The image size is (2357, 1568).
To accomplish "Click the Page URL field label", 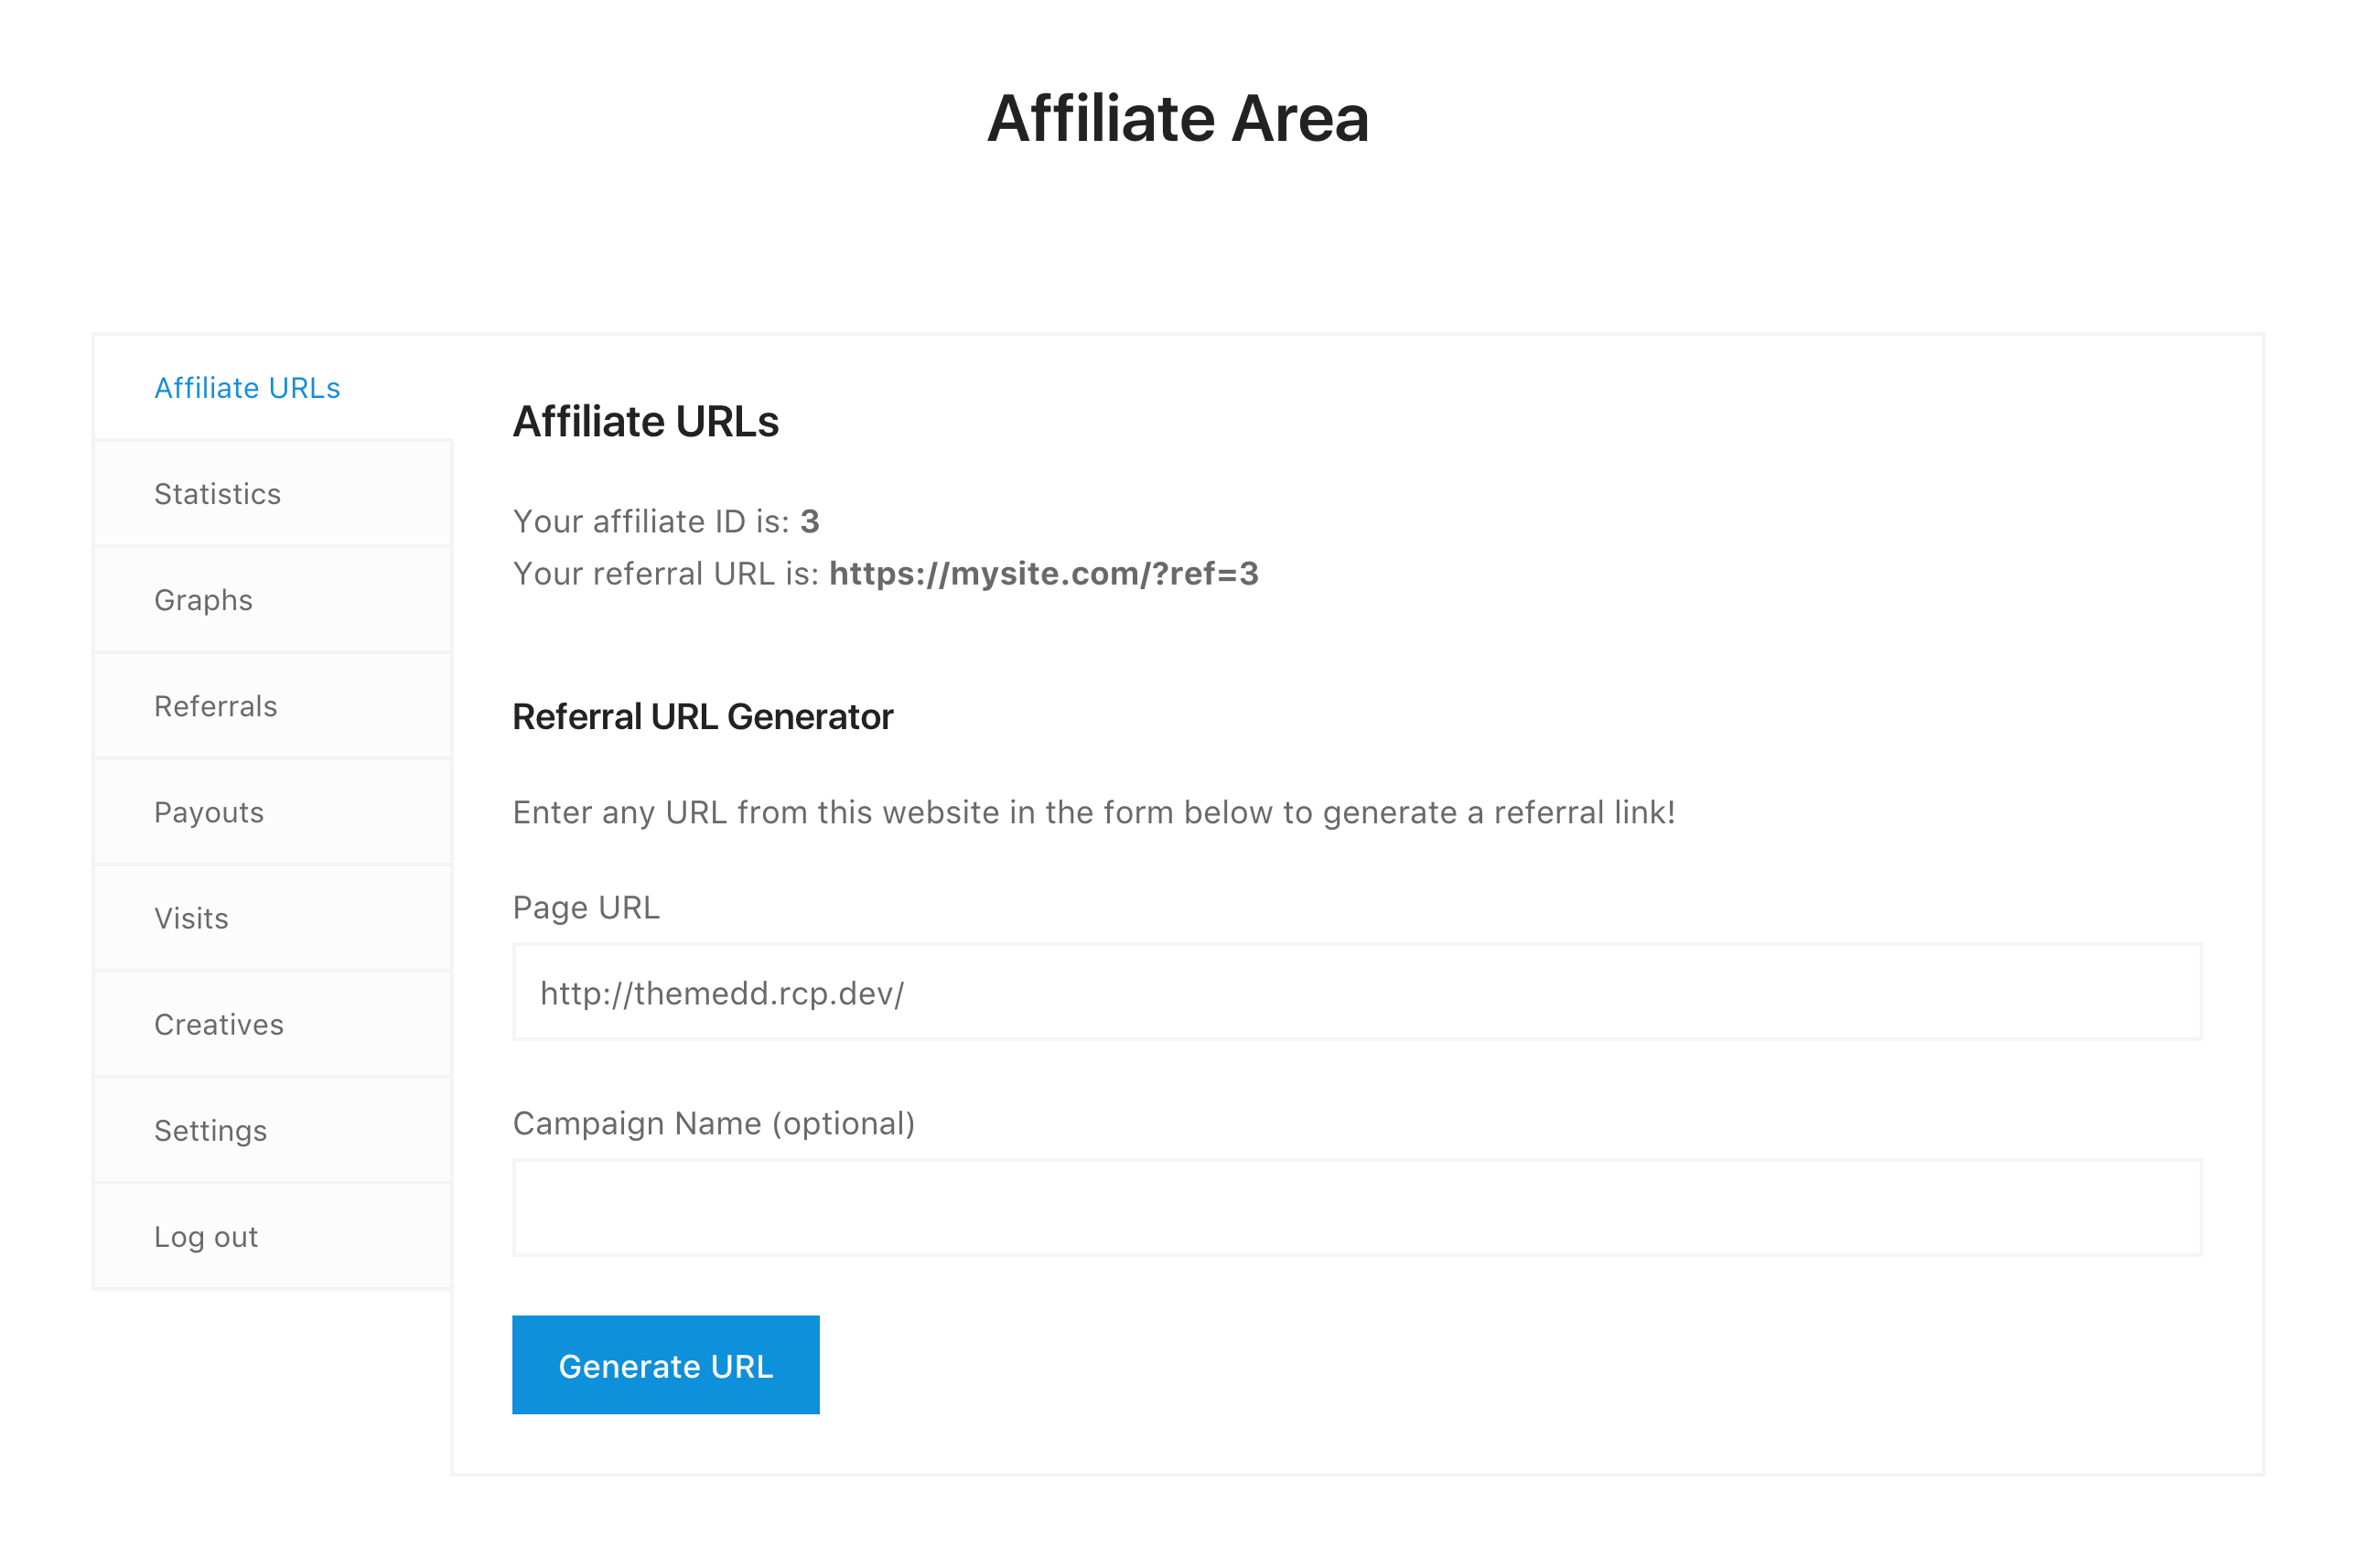I will pos(586,907).
